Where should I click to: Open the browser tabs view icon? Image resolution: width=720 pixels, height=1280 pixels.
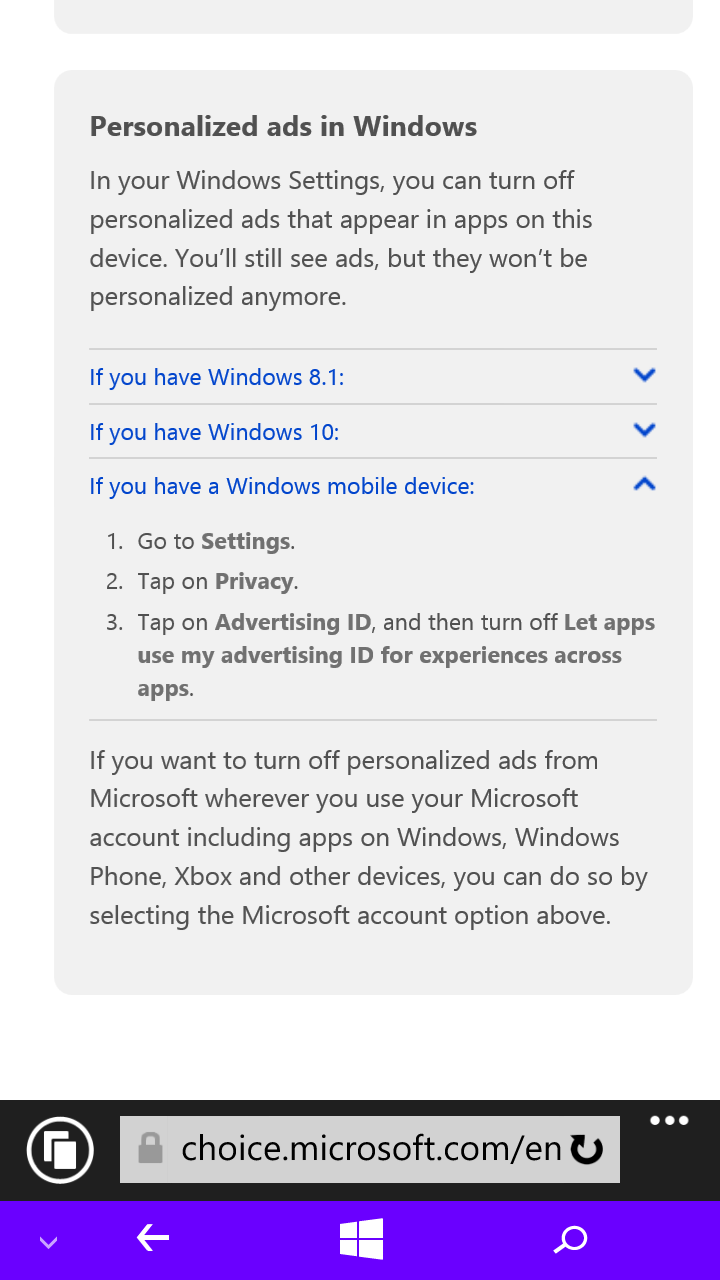pyautogui.click(x=61, y=1150)
